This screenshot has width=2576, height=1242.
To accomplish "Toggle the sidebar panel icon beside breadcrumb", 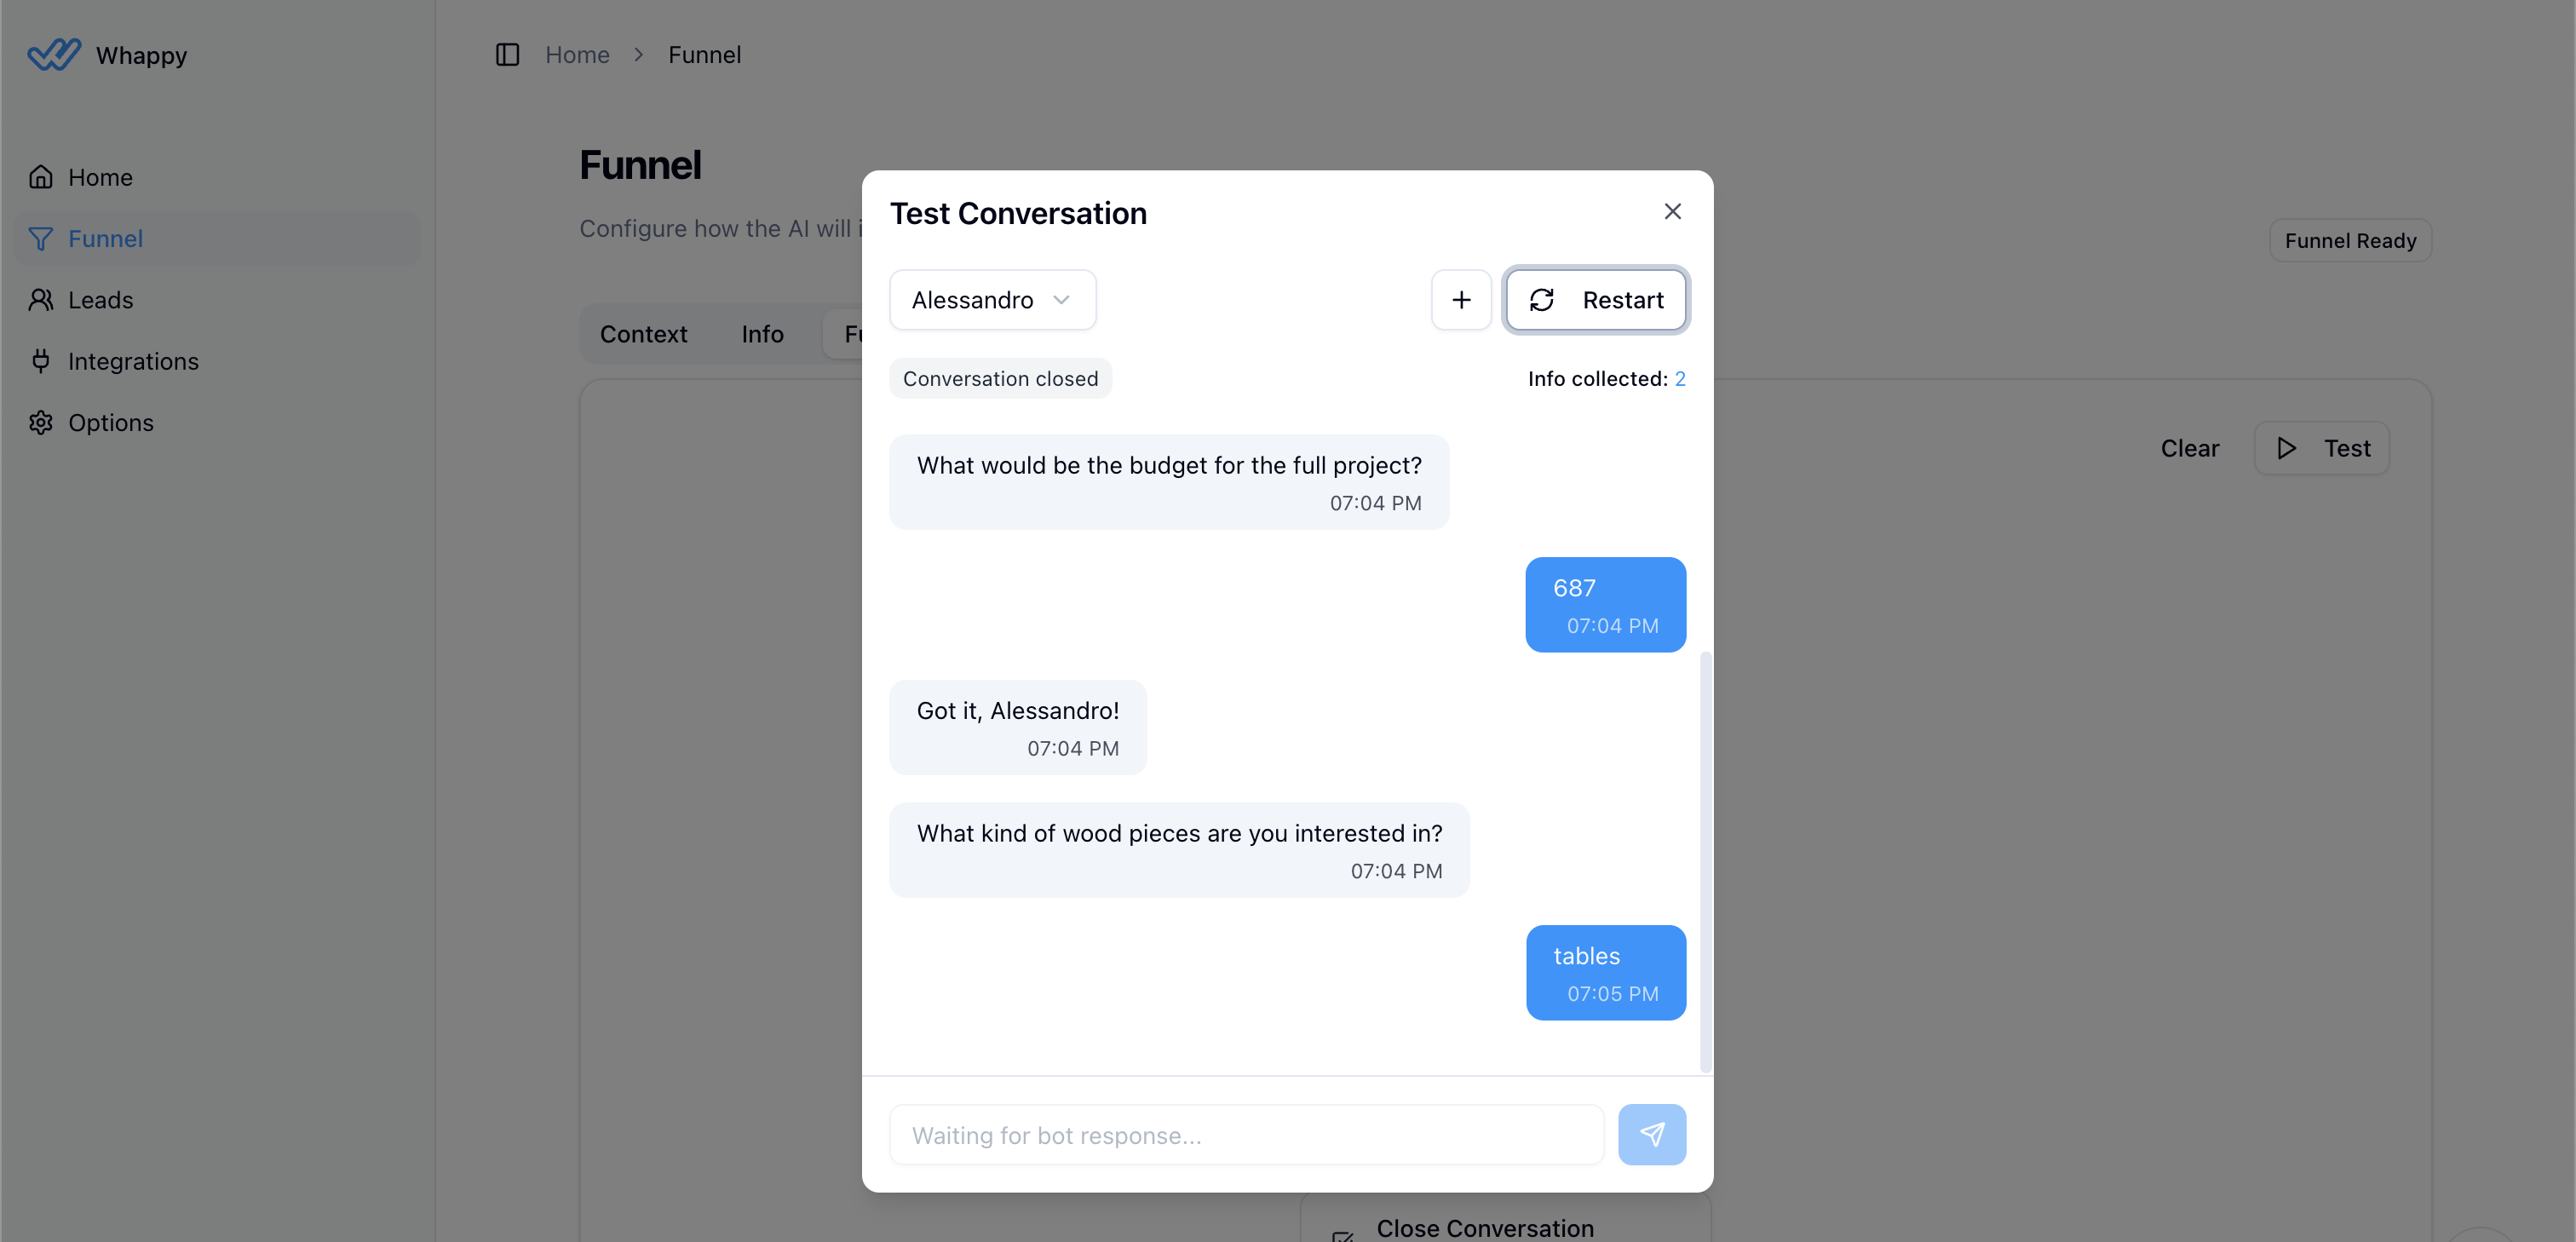I will (507, 55).
